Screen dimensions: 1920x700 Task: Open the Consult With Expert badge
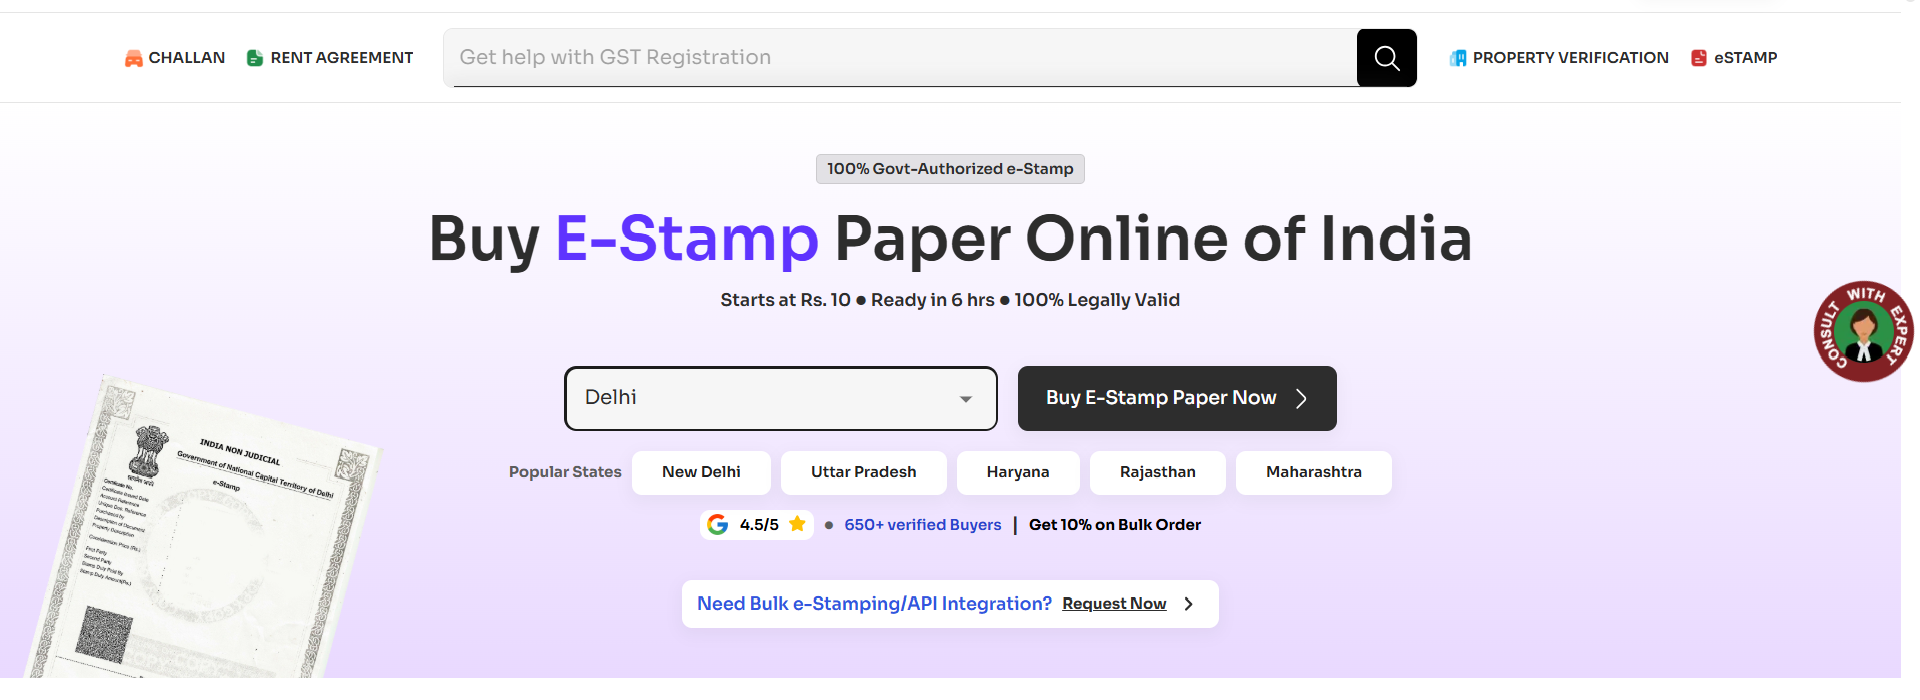[x=1864, y=331]
